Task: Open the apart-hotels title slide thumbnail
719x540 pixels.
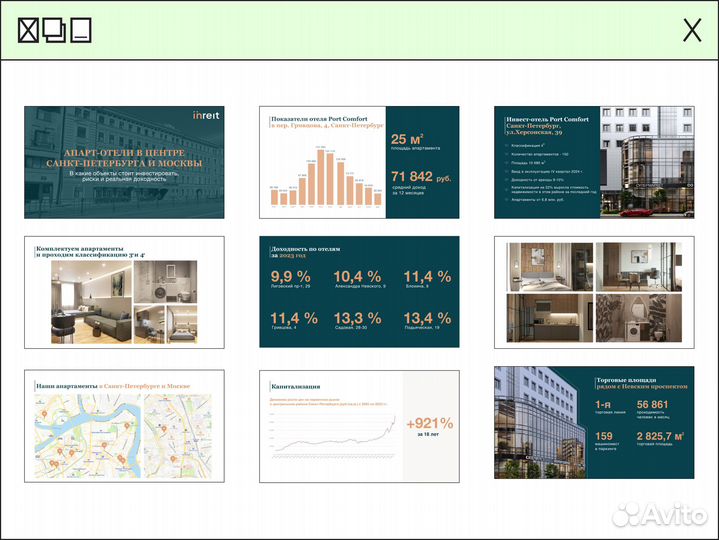Action: 124,162
